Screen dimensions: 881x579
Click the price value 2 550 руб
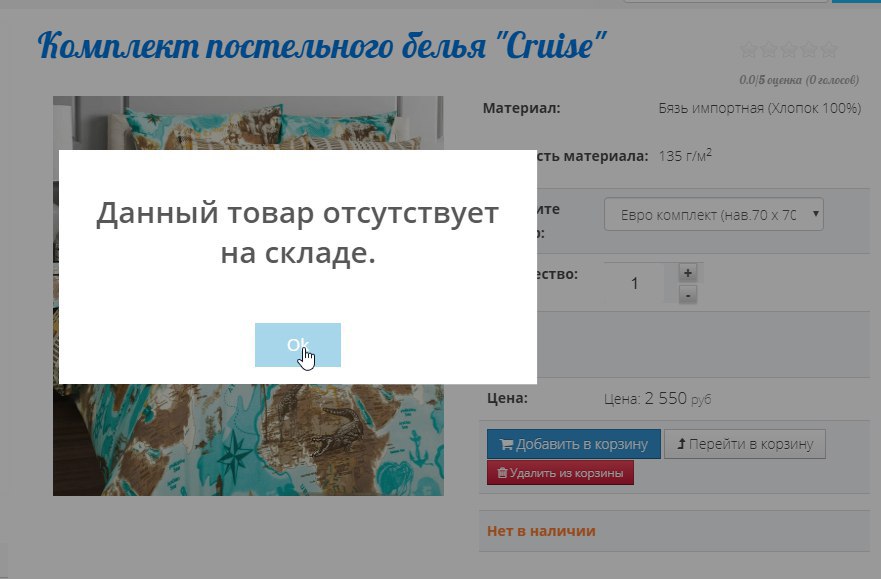pyautogui.click(x=678, y=399)
